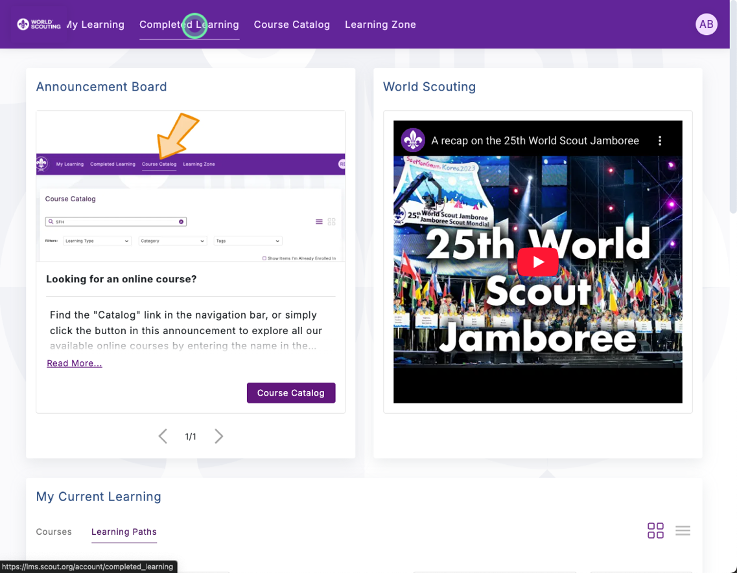Open Learning Zone in the navigation bar

pos(380,24)
